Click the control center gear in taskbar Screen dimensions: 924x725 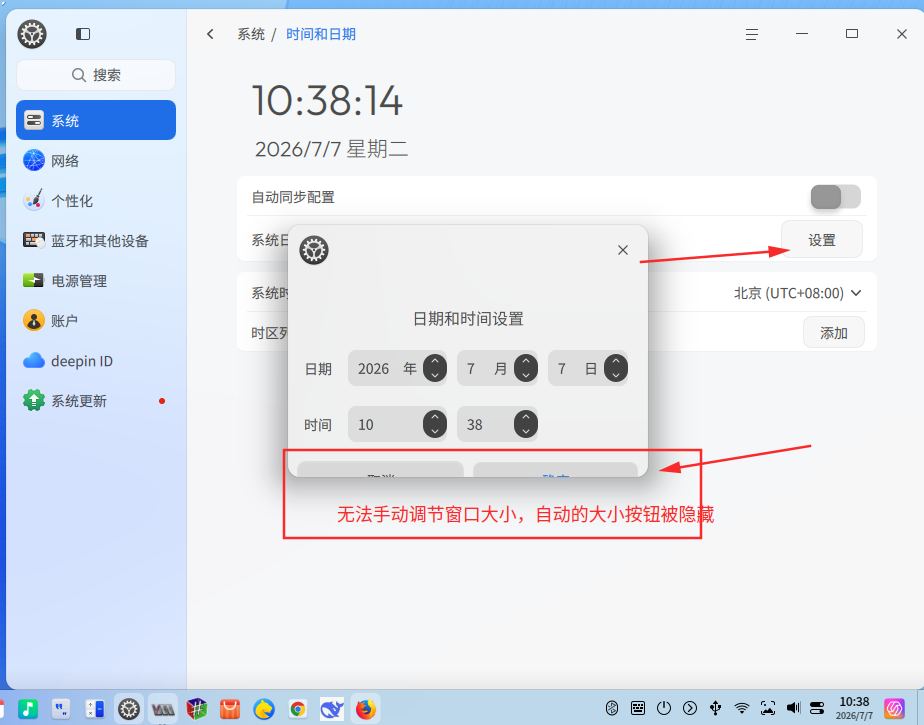pyautogui.click(x=128, y=708)
